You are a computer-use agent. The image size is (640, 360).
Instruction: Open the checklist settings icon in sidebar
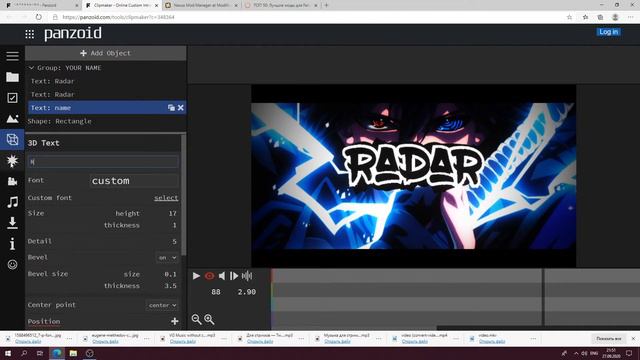12,98
